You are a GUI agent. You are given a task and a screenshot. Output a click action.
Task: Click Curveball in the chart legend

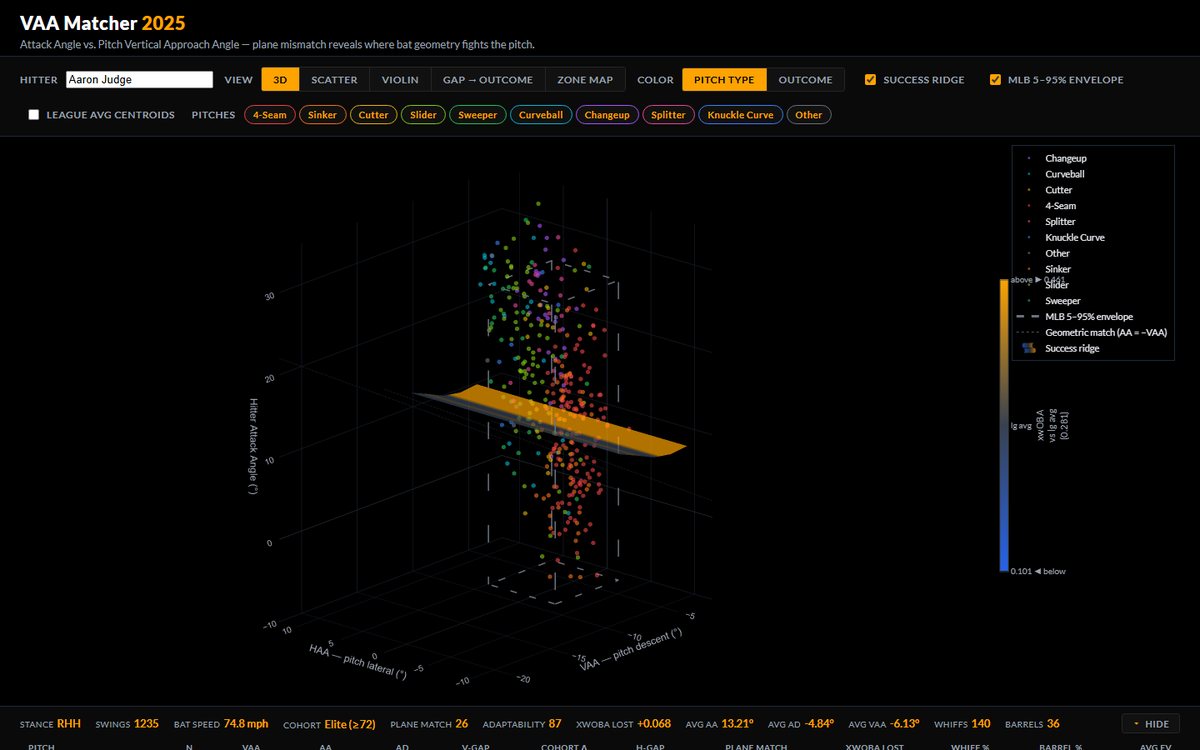pos(1065,174)
